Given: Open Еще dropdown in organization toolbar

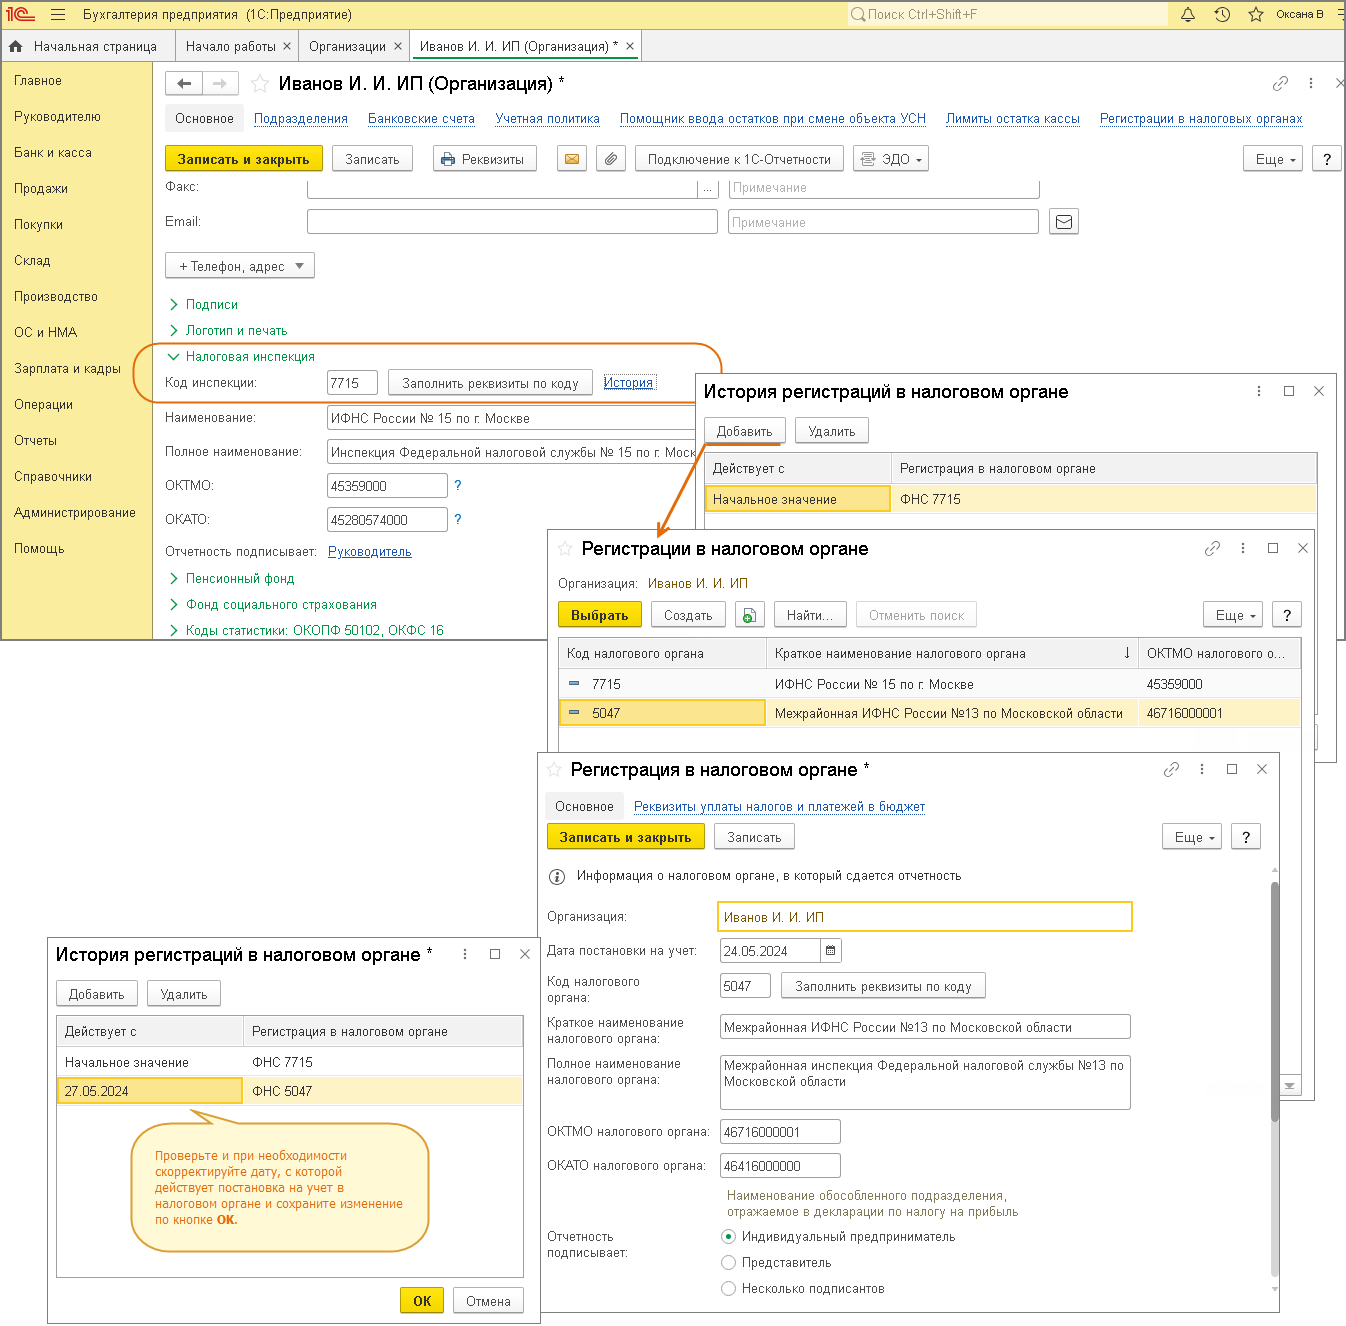Looking at the screenshot, I should (x=1273, y=159).
